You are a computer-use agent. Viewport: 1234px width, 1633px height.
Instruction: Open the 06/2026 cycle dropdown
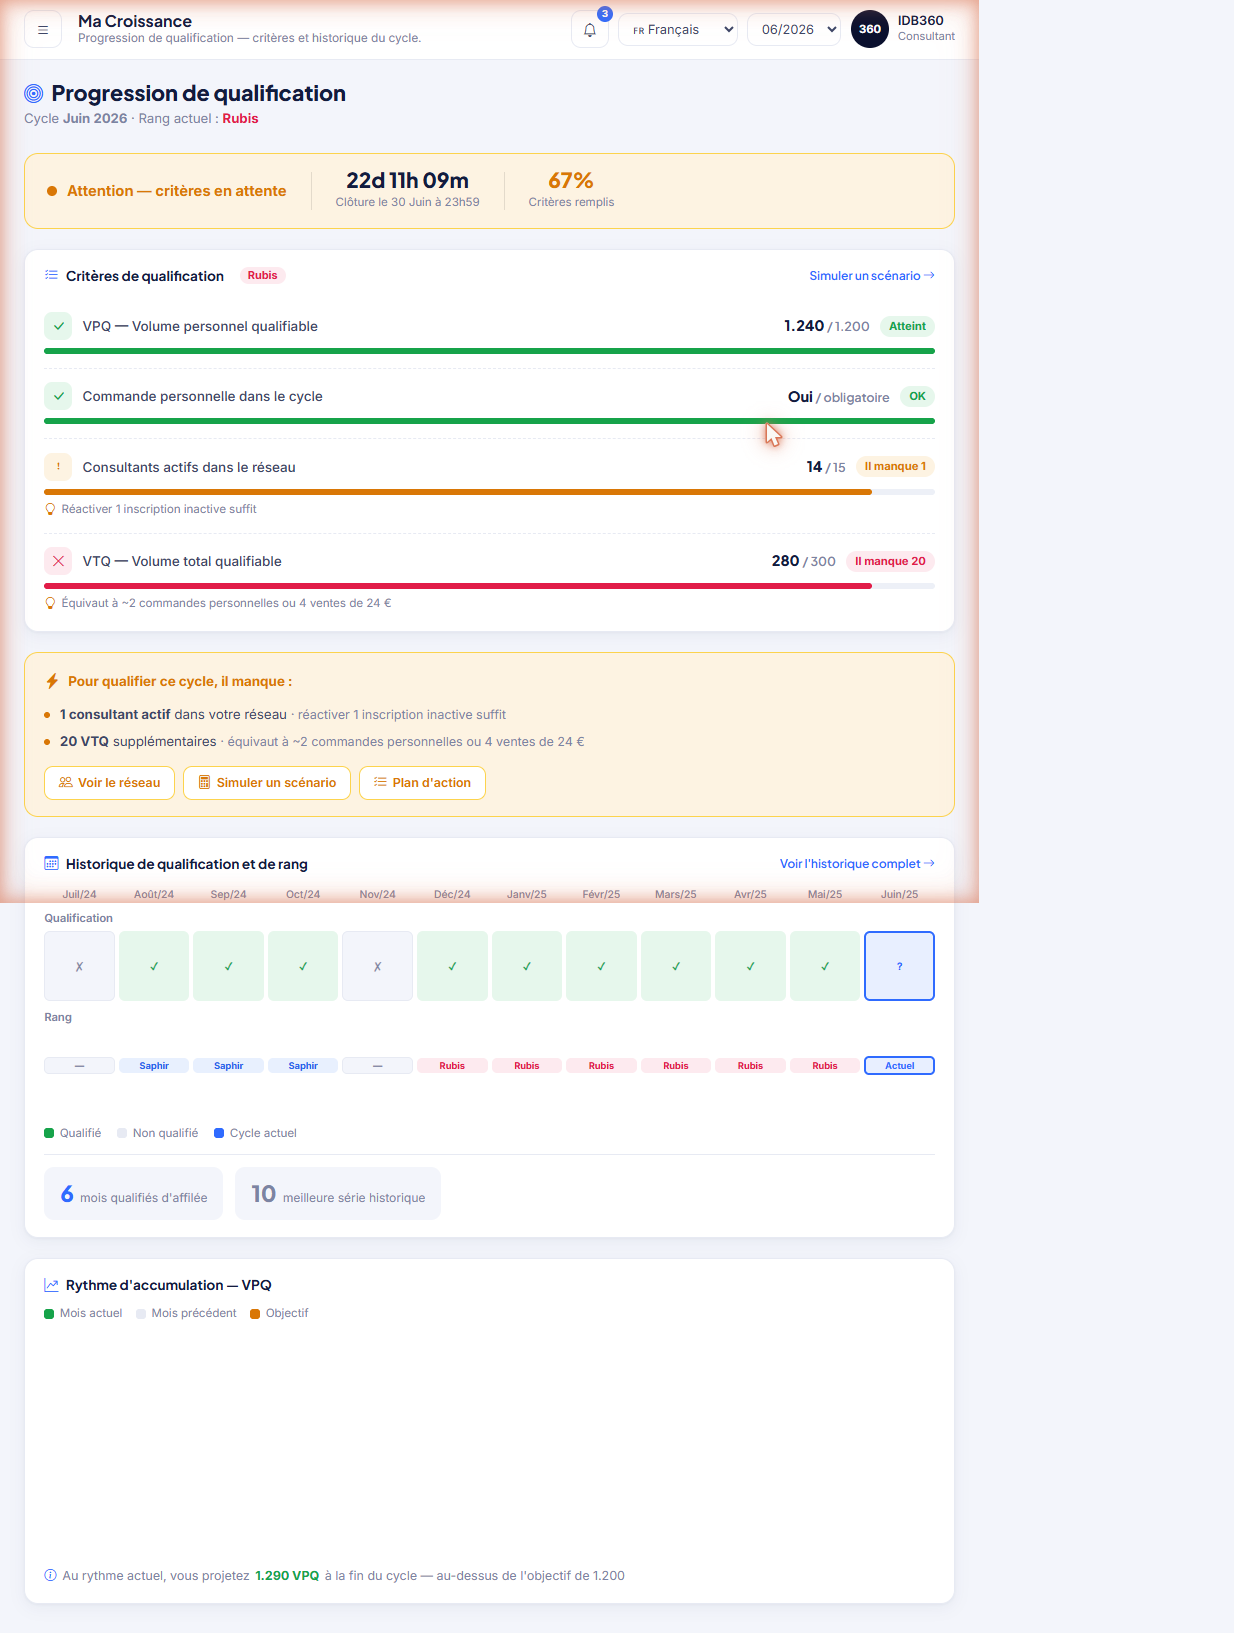794,30
